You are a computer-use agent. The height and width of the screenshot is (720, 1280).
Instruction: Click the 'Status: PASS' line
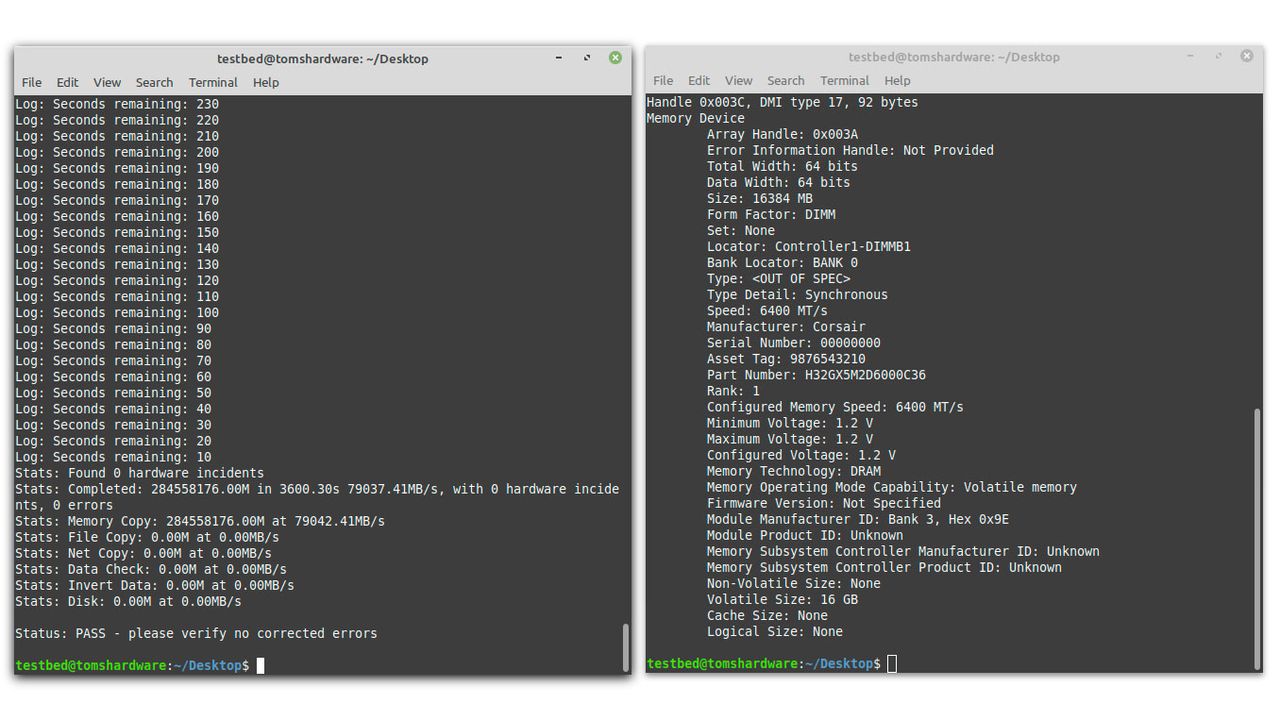196,633
